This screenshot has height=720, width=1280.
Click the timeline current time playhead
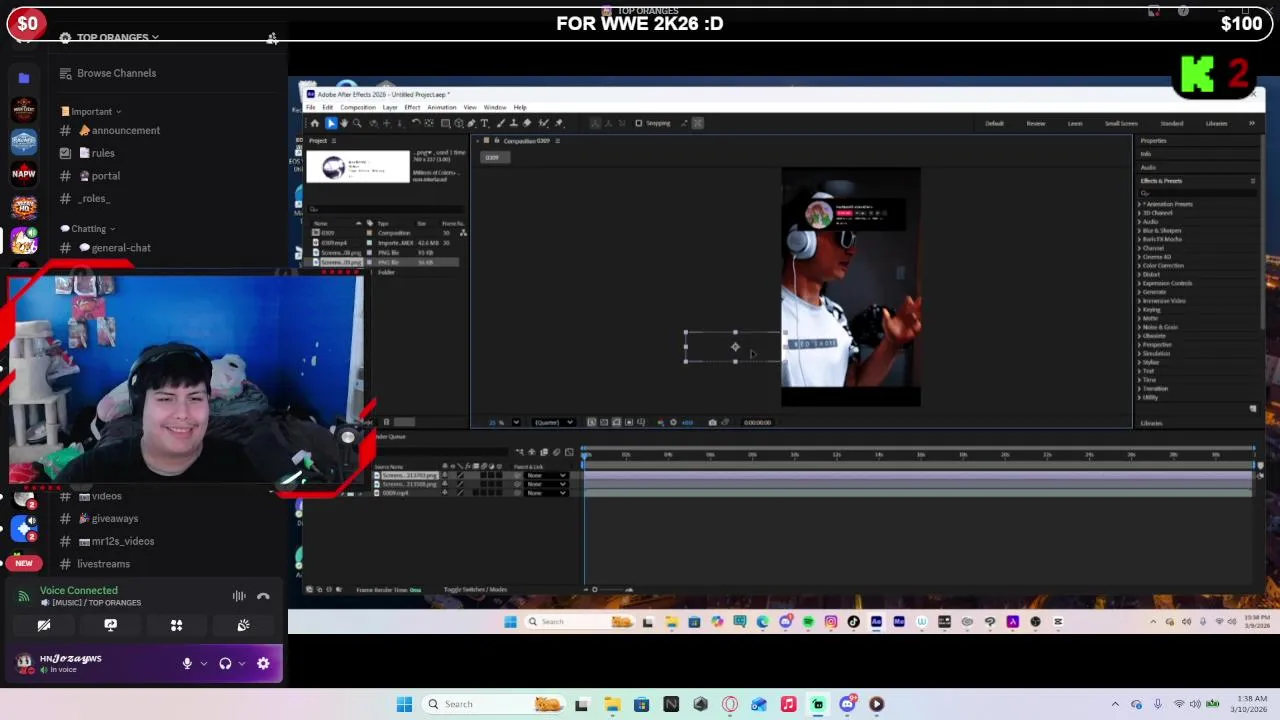[585, 455]
